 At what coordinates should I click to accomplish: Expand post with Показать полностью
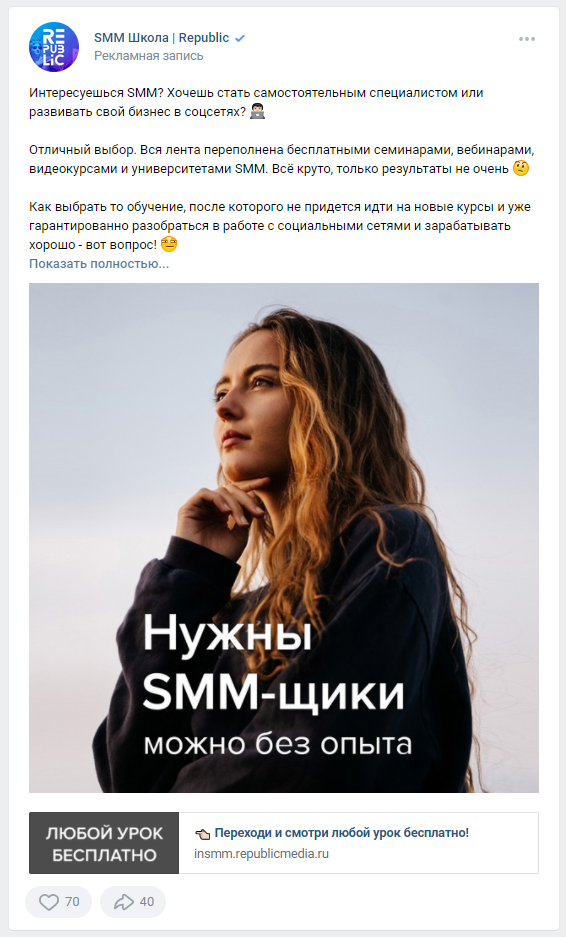click(99, 264)
